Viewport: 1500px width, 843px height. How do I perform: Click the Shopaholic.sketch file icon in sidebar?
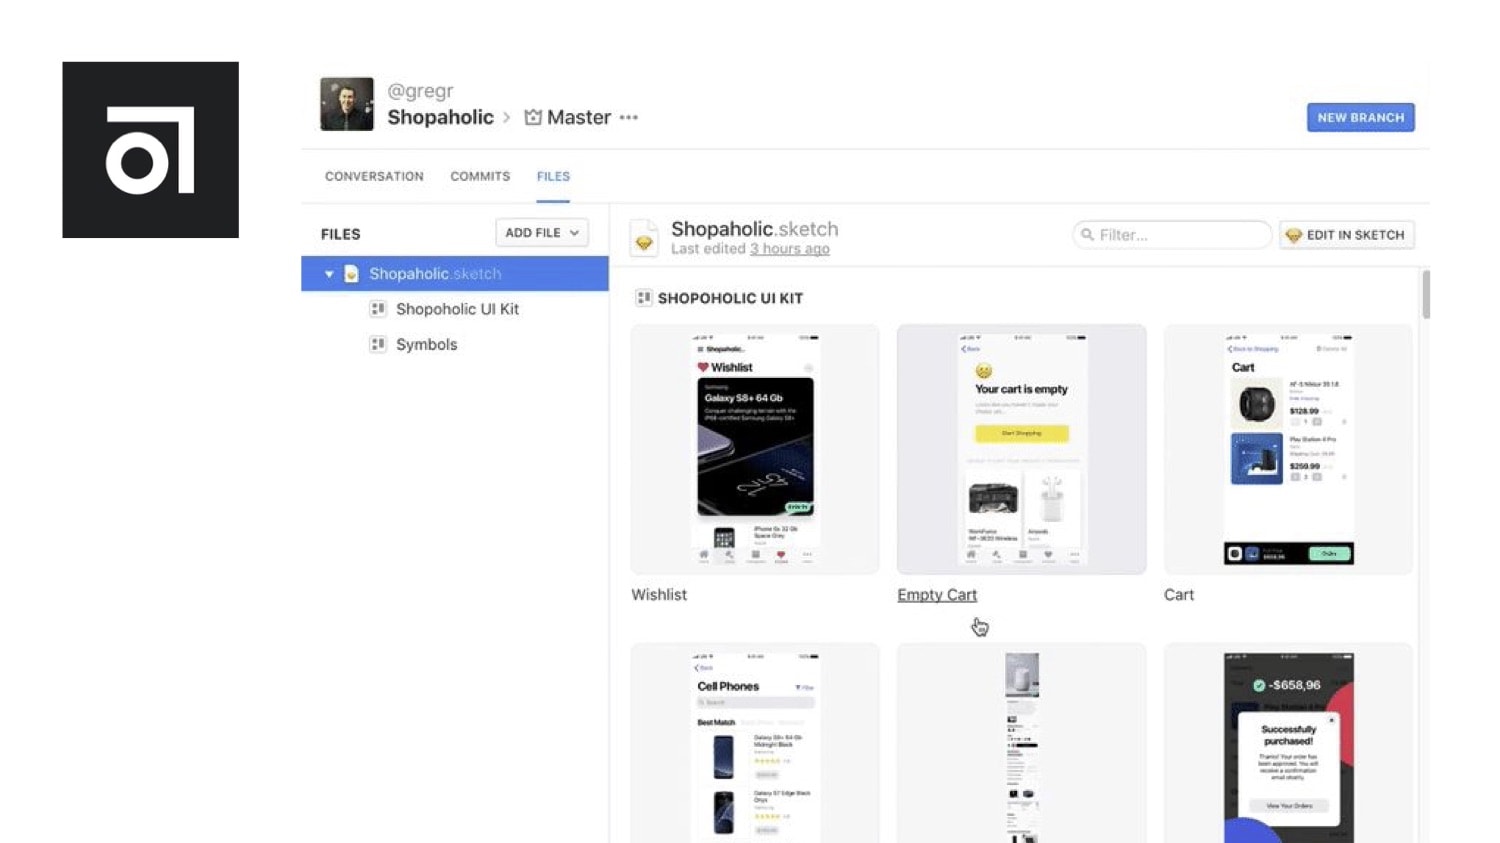(x=351, y=274)
